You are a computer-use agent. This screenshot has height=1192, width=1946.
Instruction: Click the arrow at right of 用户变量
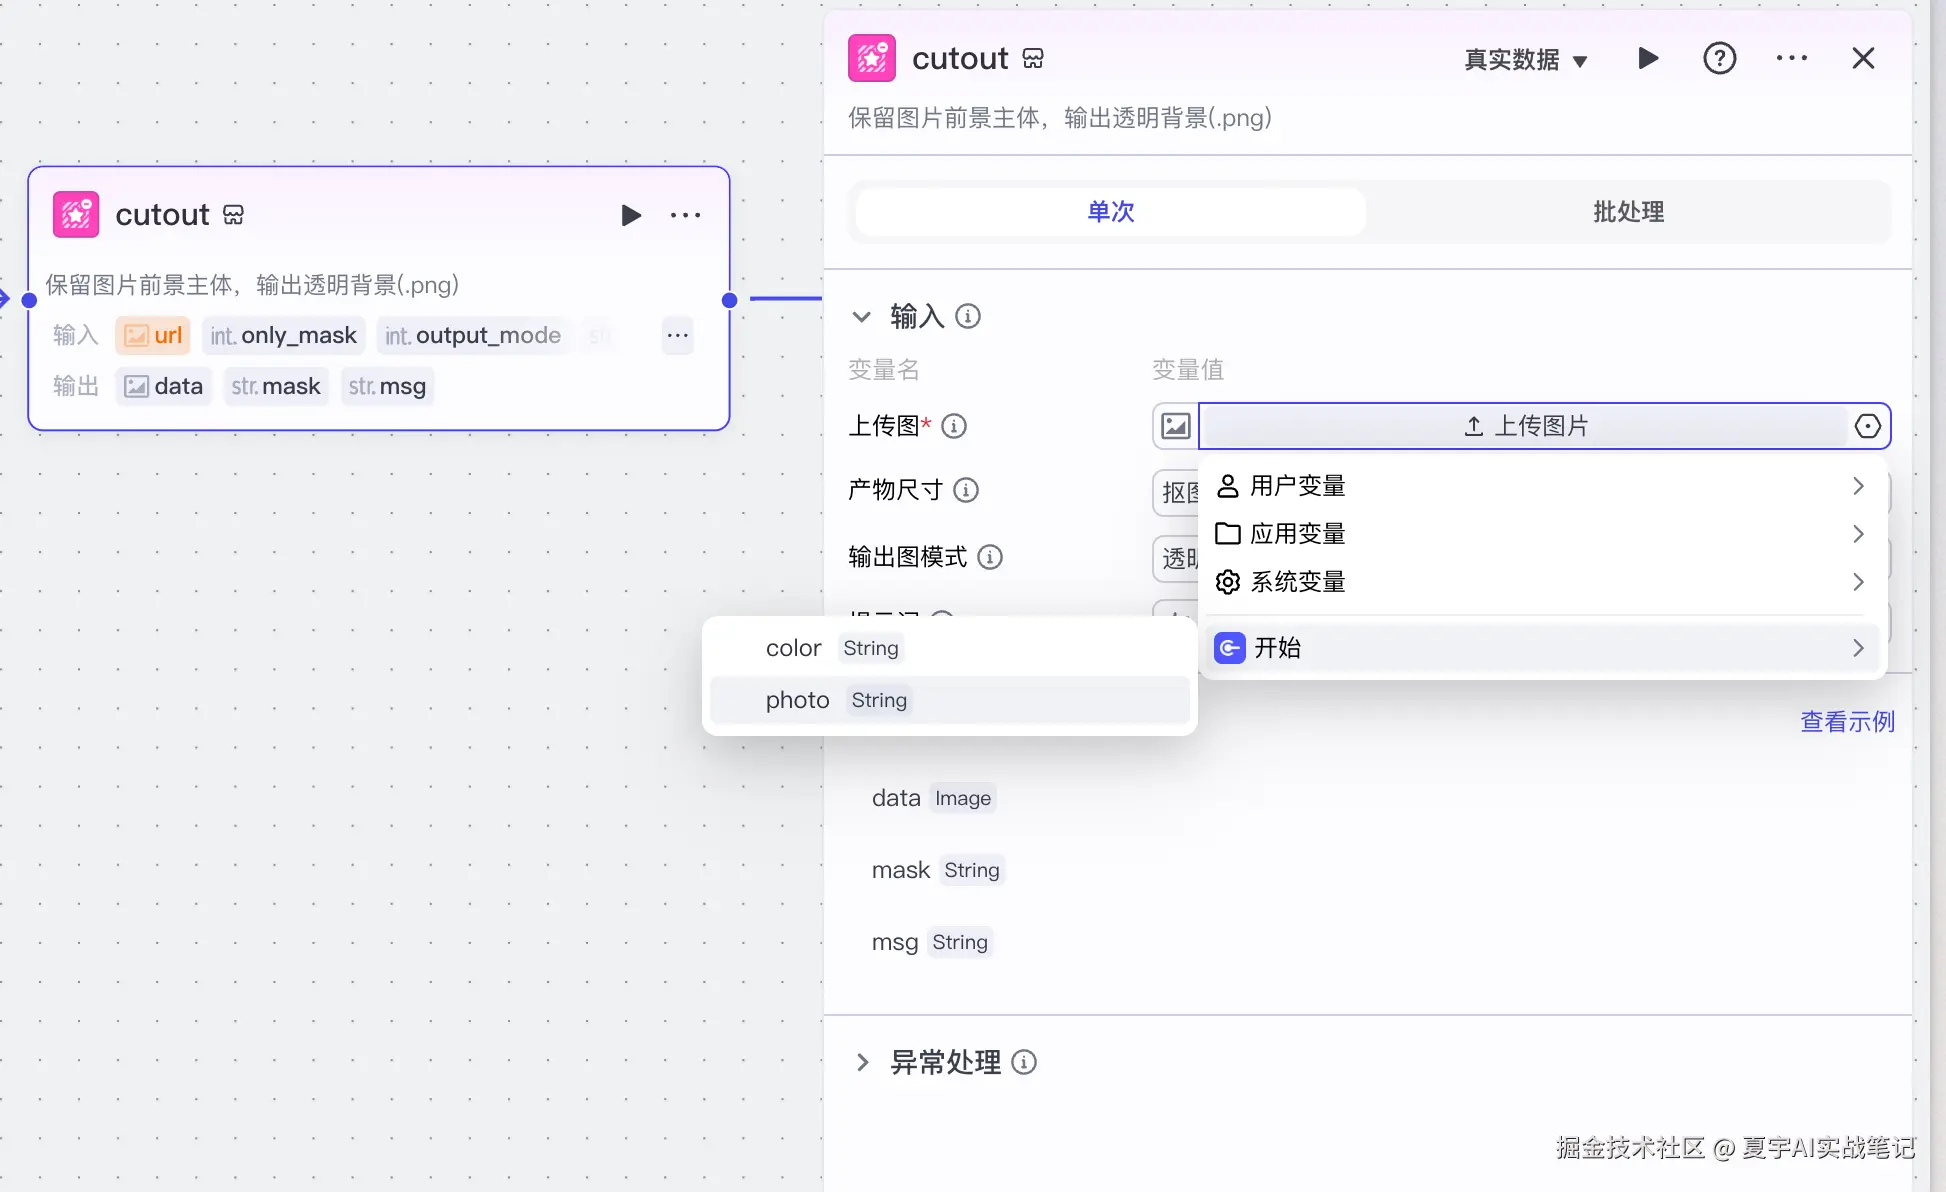tap(1858, 486)
